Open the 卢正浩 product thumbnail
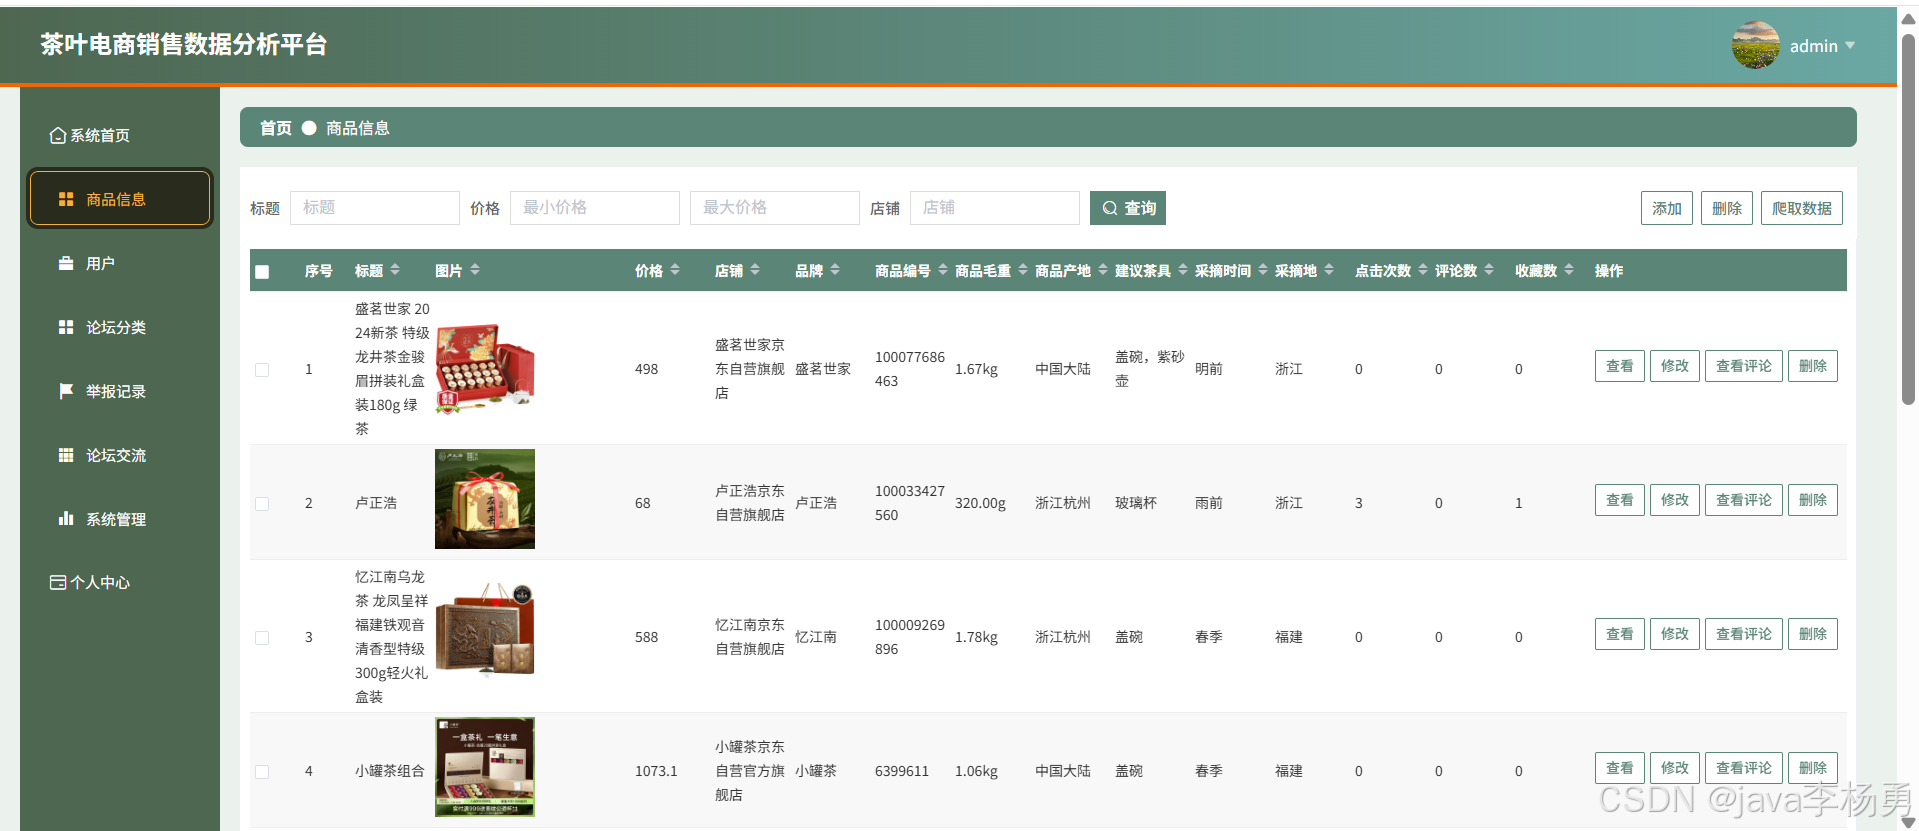The image size is (1919, 831). click(x=485, y=499)
